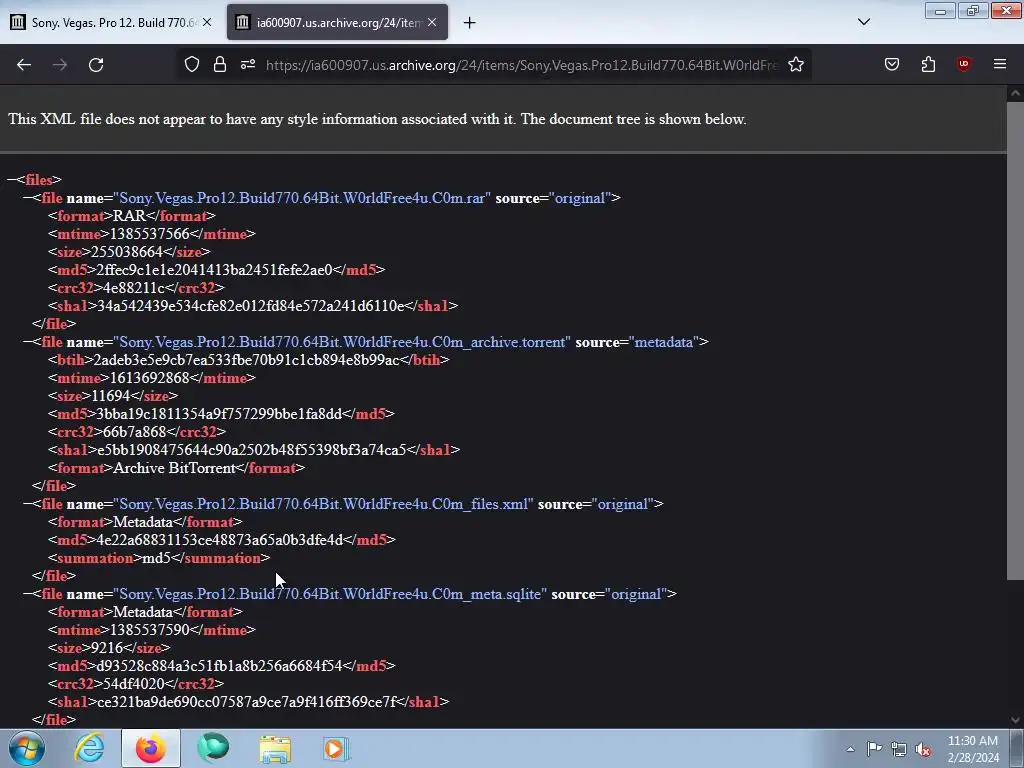The height and width of the screenshot is (768, 1024).
Task: Open the uBlock Origin extension icon
Action: click(963, 64)
